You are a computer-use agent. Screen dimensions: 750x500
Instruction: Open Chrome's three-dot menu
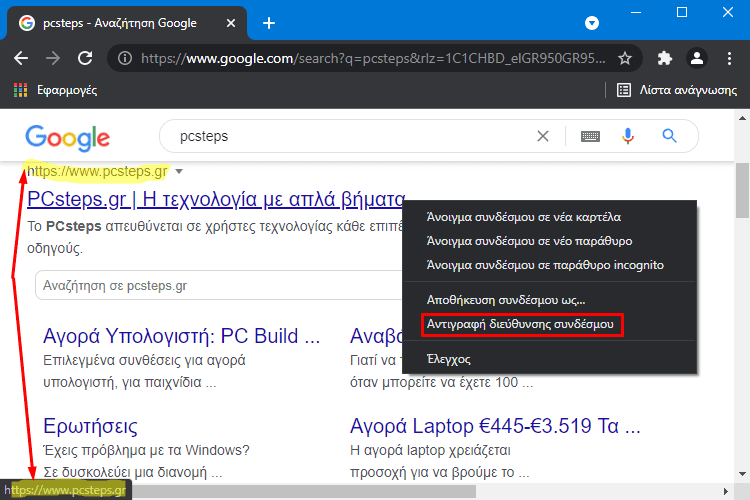(x=729, y=58)
